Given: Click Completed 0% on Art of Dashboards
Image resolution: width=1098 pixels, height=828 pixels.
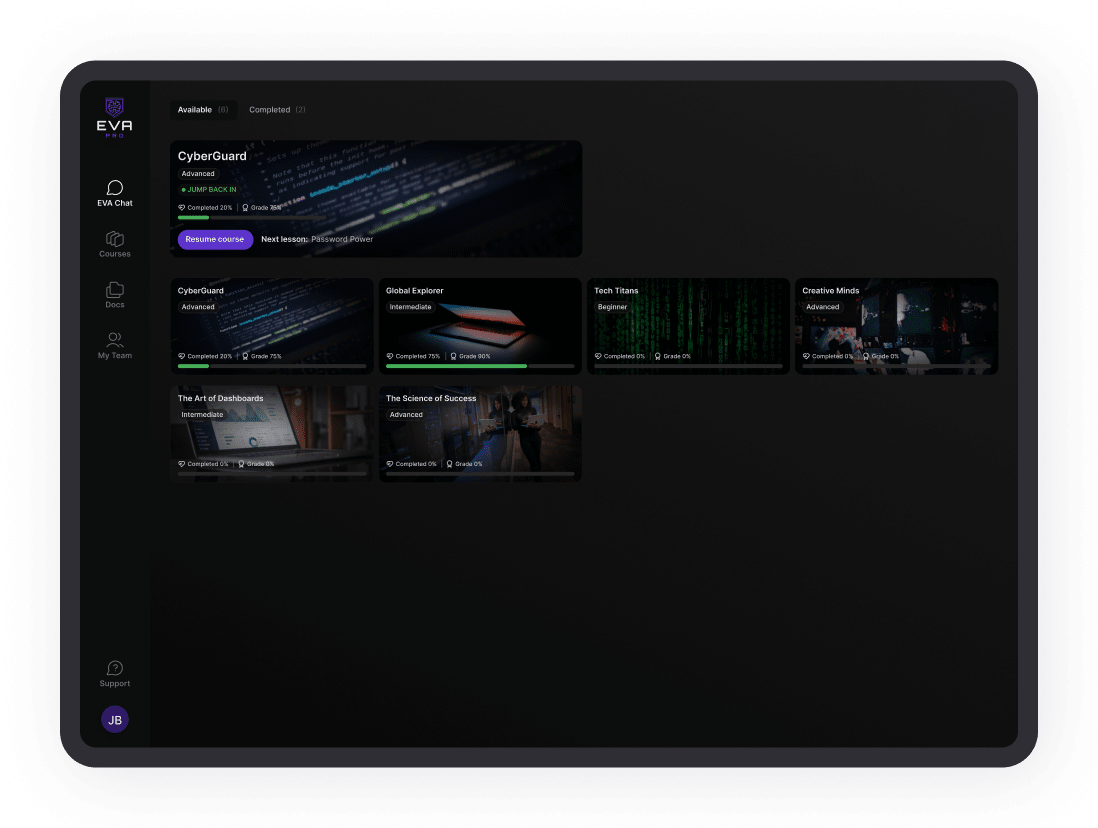Looking at the screenshot, I should (x=203, y=464).
